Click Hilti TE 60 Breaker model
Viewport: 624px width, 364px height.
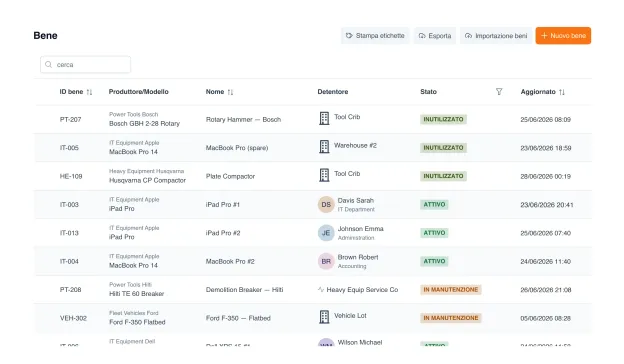tap(136, 294)
